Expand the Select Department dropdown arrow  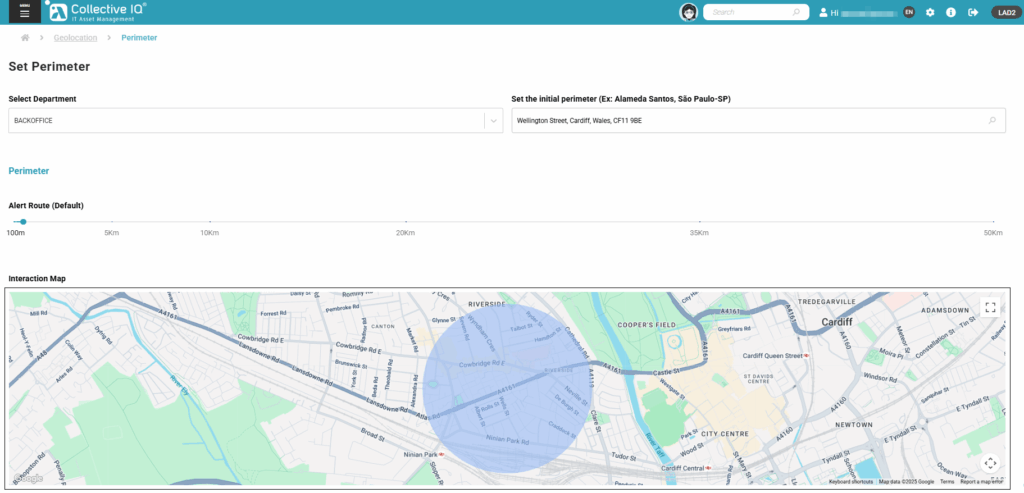[492, 120]
